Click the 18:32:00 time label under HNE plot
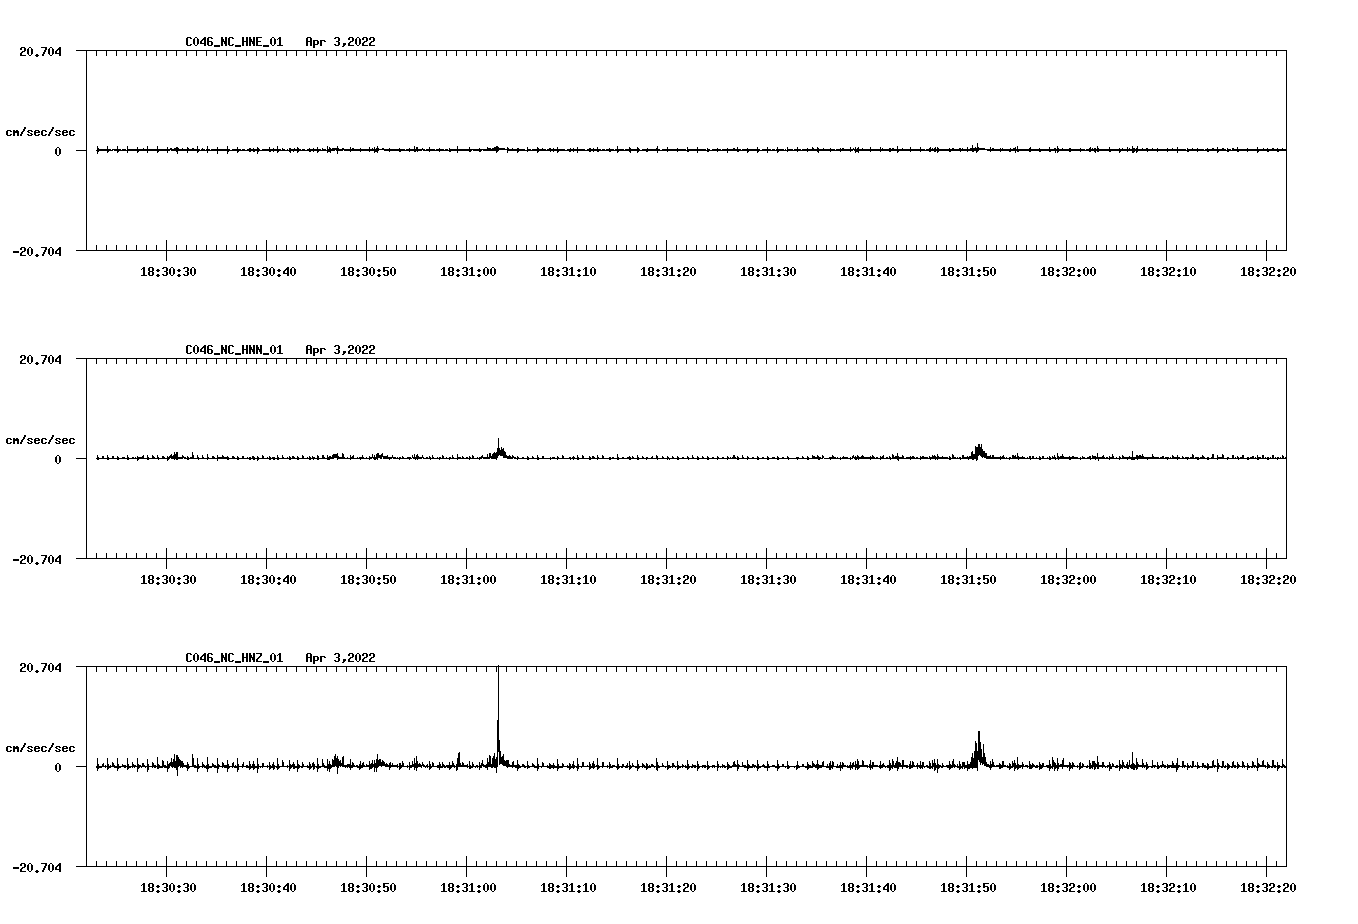This screenshot has height=924, width=1358. [x=1068, y=272]
